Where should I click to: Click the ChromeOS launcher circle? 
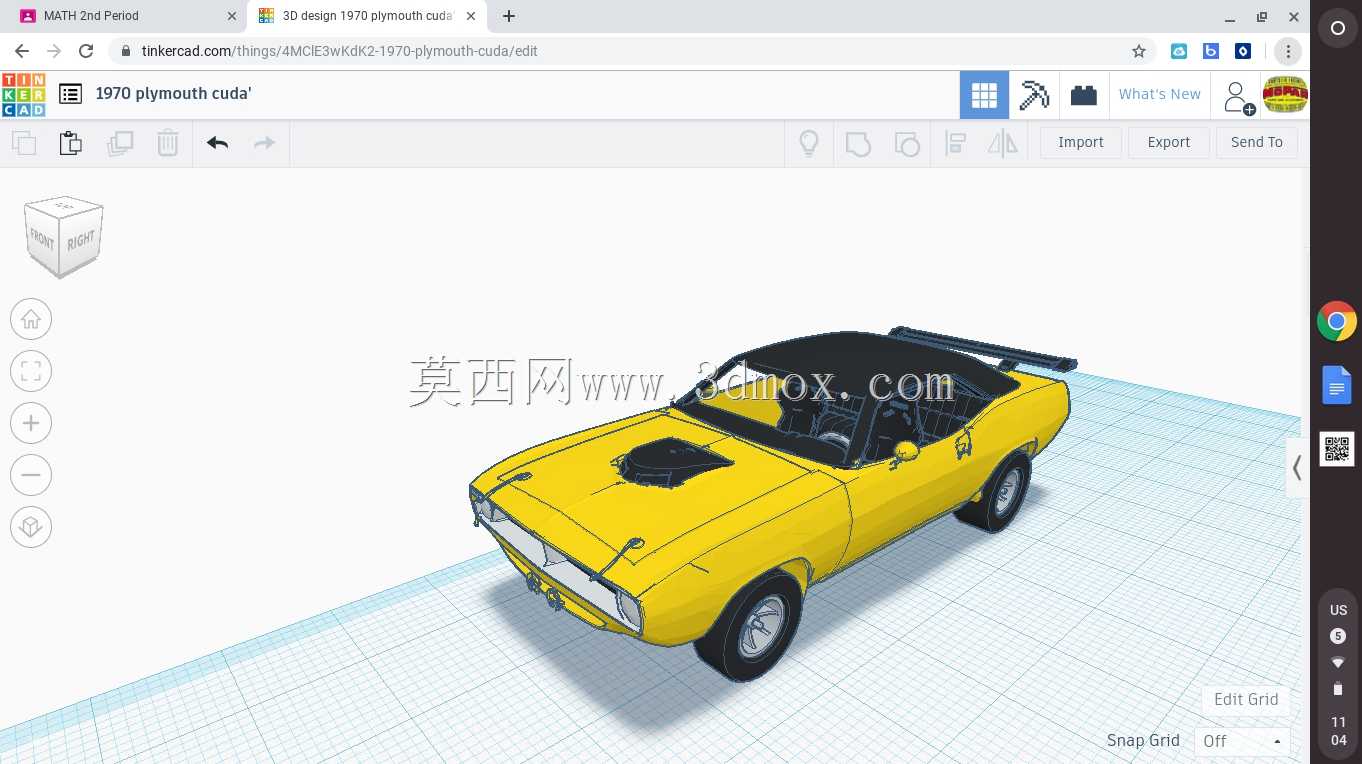point(1338,29)
